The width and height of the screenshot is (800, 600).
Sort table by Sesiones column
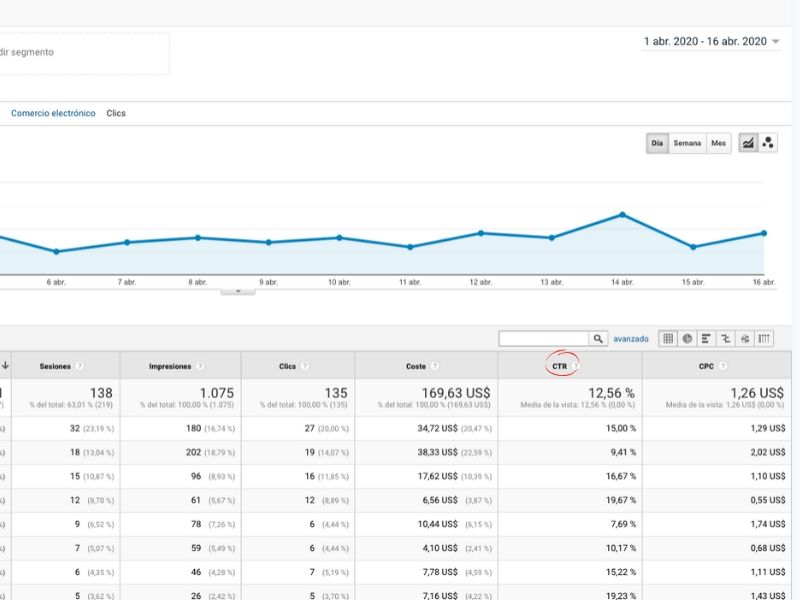(x=55, y=366)
